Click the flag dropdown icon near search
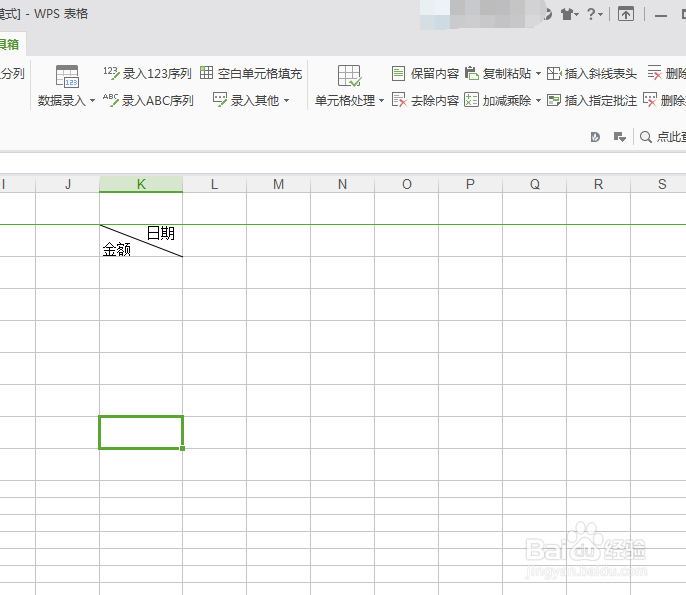 tap(620, 137)
